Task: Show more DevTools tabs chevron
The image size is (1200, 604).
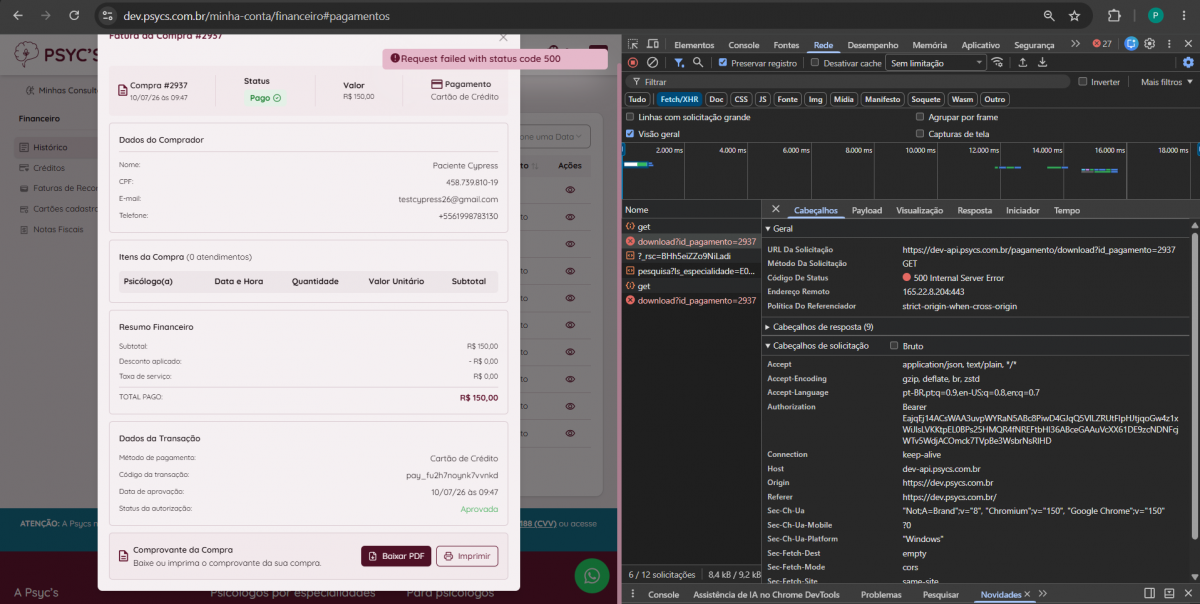Action: click(x=1075, y=44)
